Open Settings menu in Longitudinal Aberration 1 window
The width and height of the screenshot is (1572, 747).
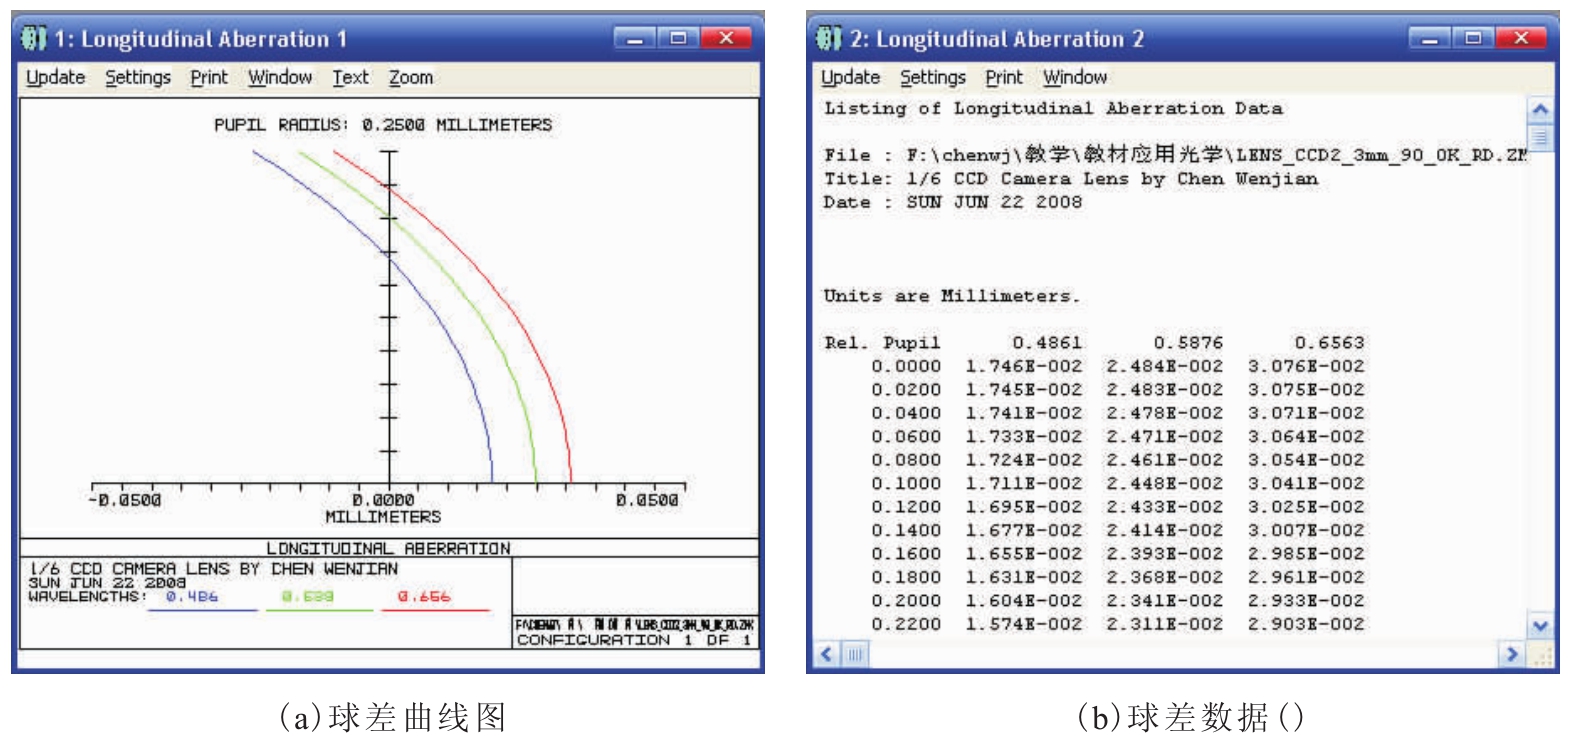tap(138, 77)
